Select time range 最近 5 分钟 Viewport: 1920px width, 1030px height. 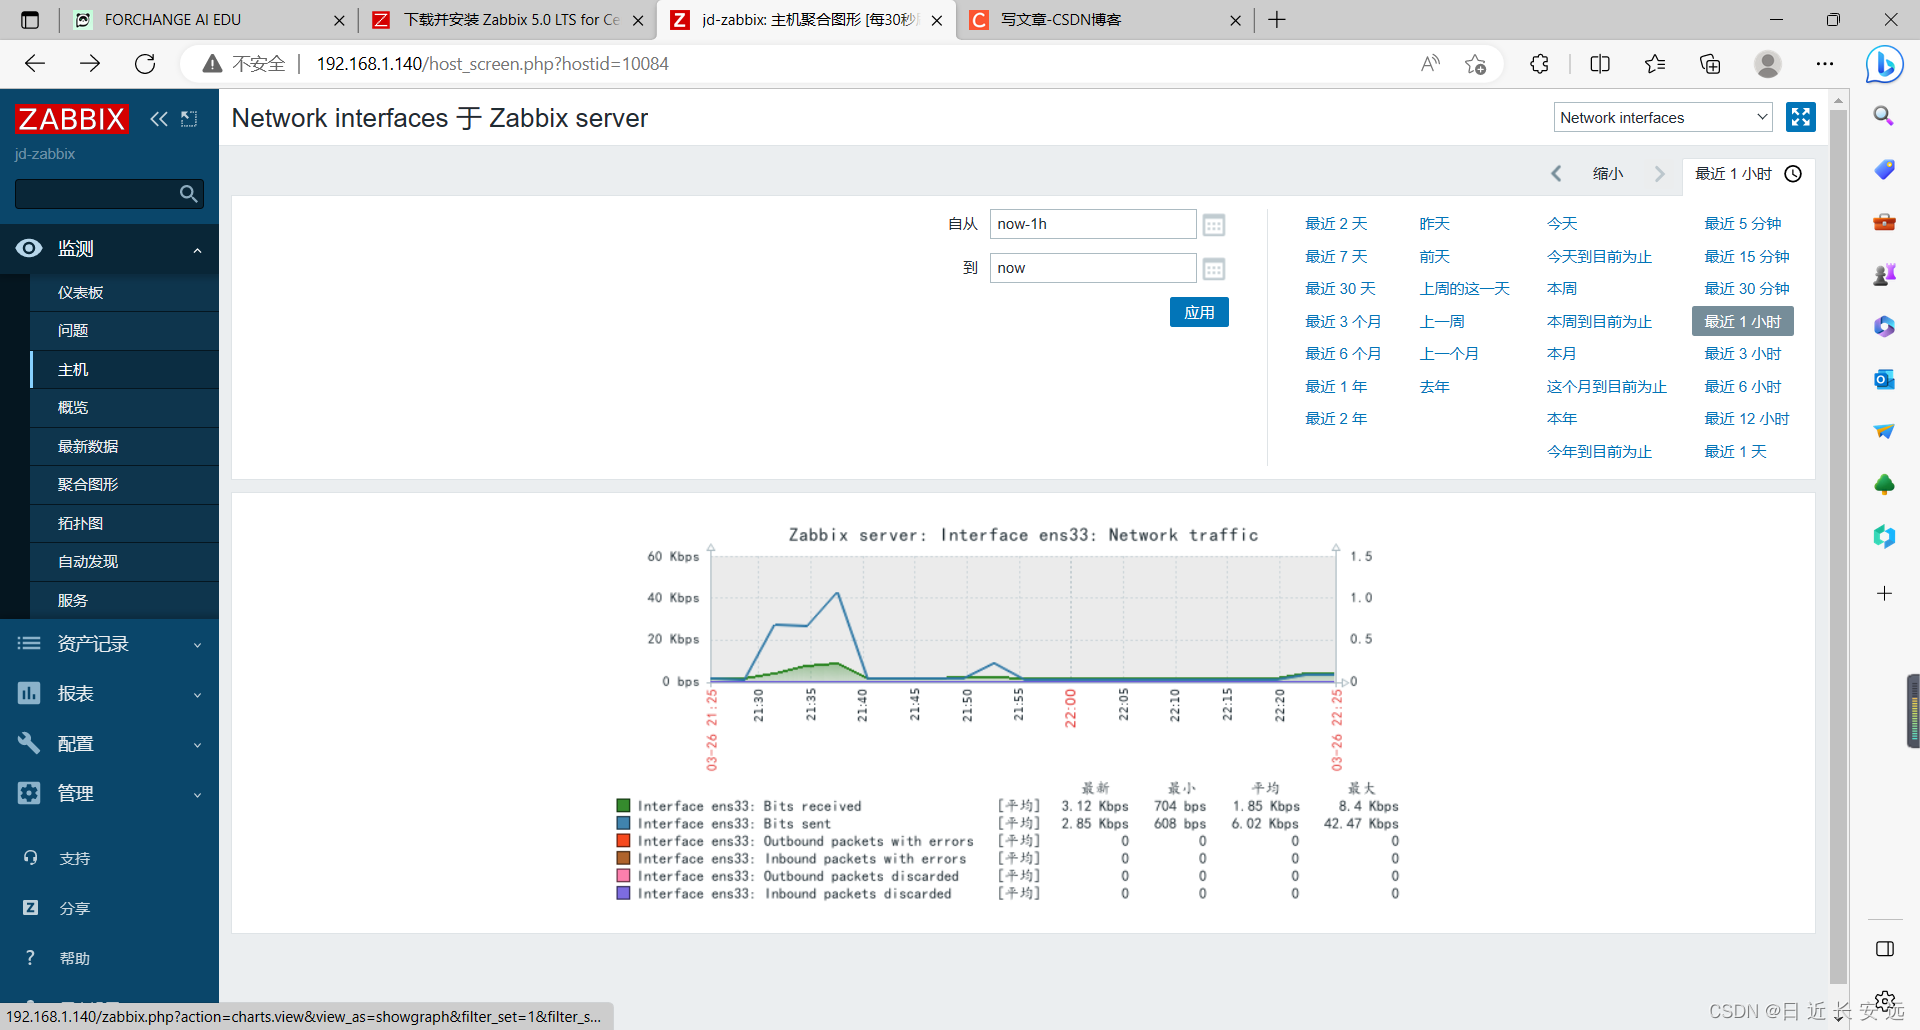1743,224
